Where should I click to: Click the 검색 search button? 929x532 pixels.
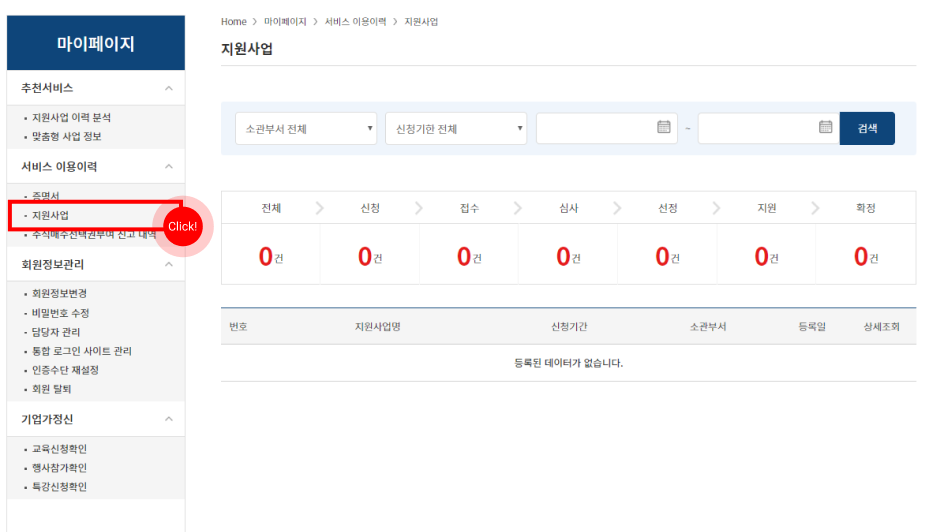[x=867, y=129]
